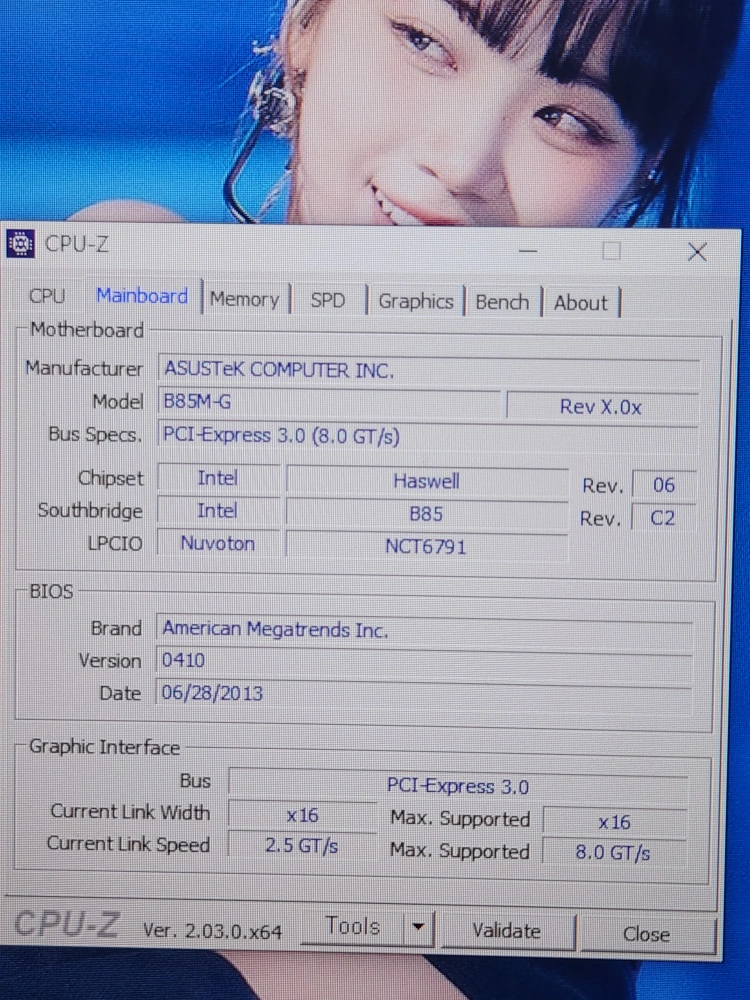
Task: Click the Current Link Width x16 value
Action: pyautogui.click(x=302, y=815)
